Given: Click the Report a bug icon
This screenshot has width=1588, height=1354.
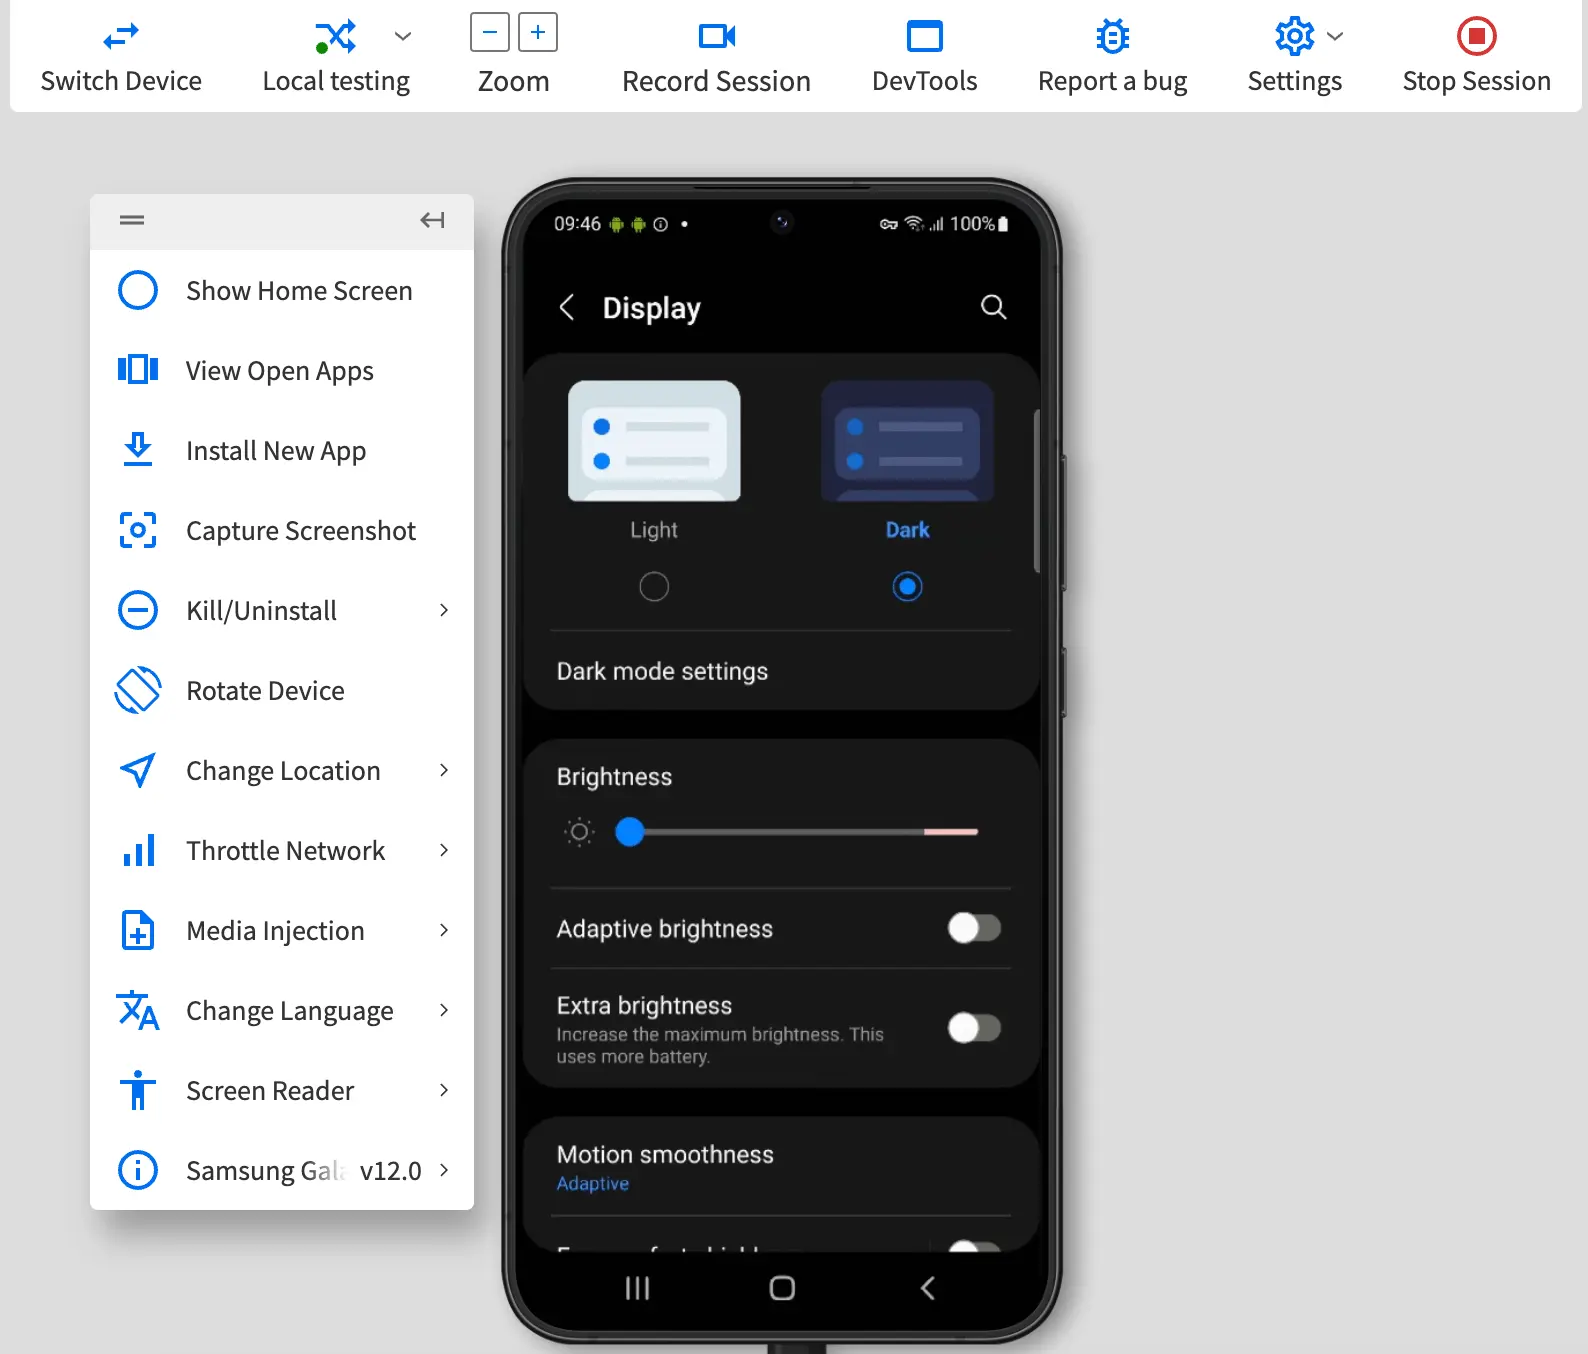Looking at the screenshot, I should [1112, 37].
